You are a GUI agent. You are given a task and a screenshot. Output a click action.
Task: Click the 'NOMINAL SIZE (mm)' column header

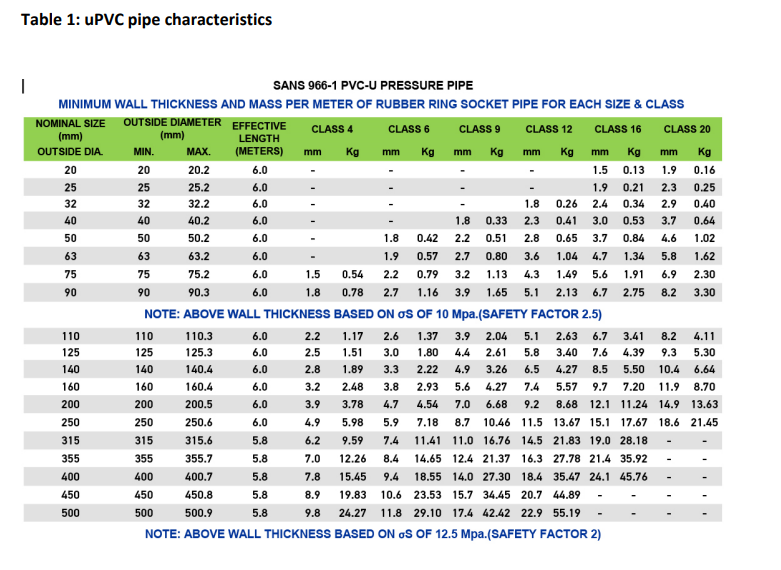[x=70, y=130]
